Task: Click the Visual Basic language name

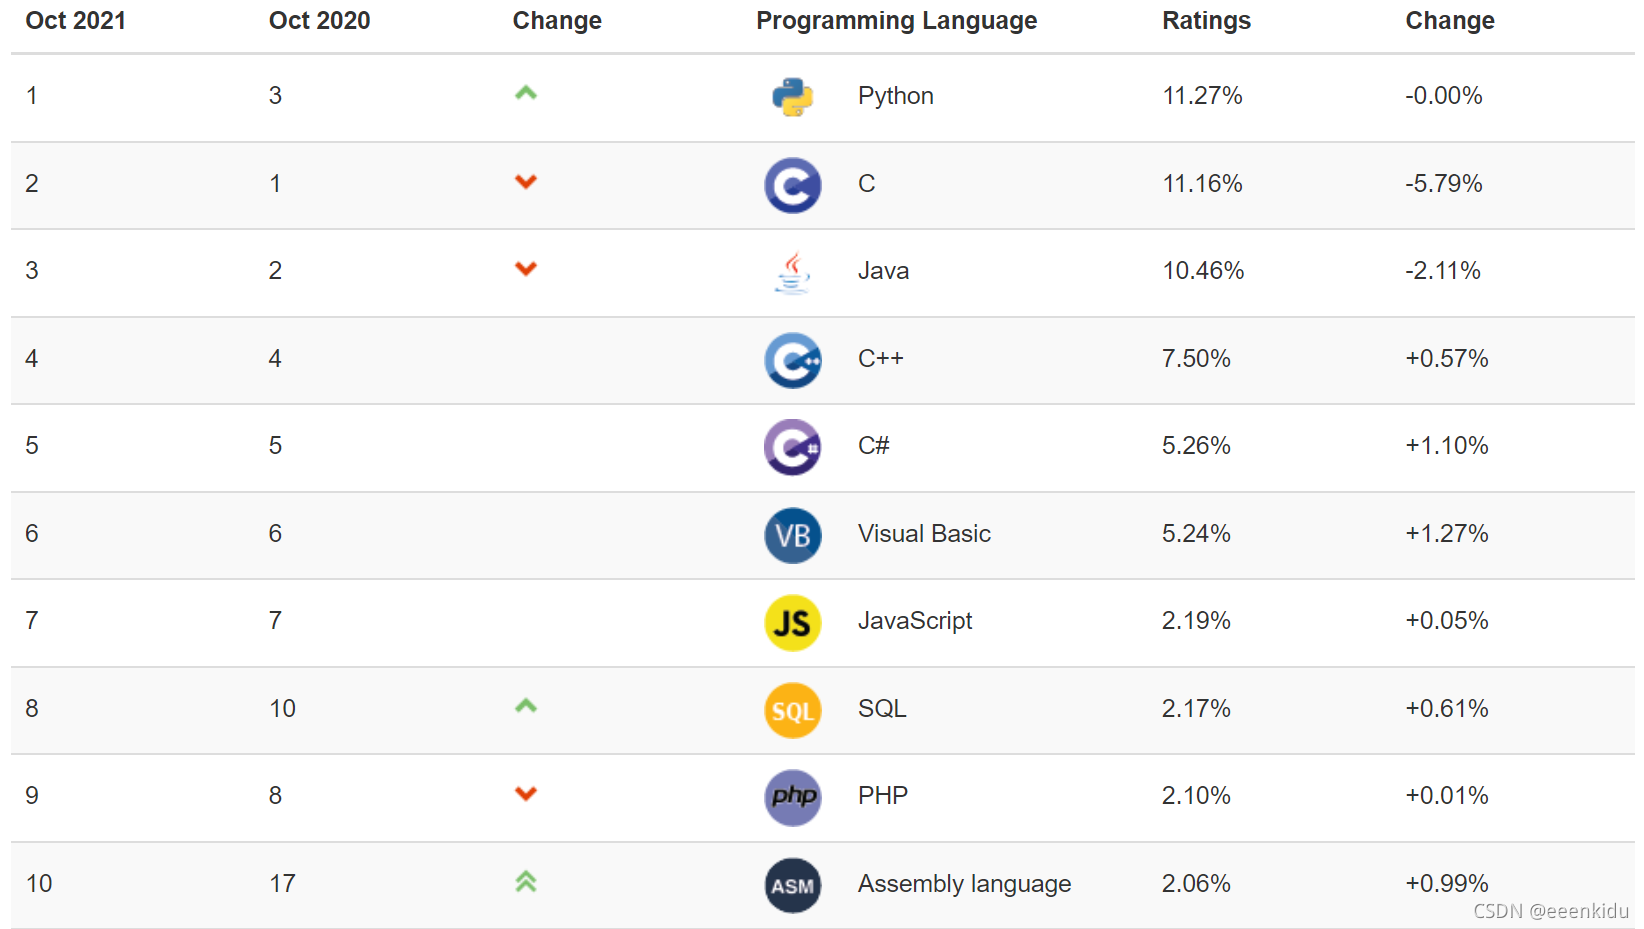Action: click(924, 534)
